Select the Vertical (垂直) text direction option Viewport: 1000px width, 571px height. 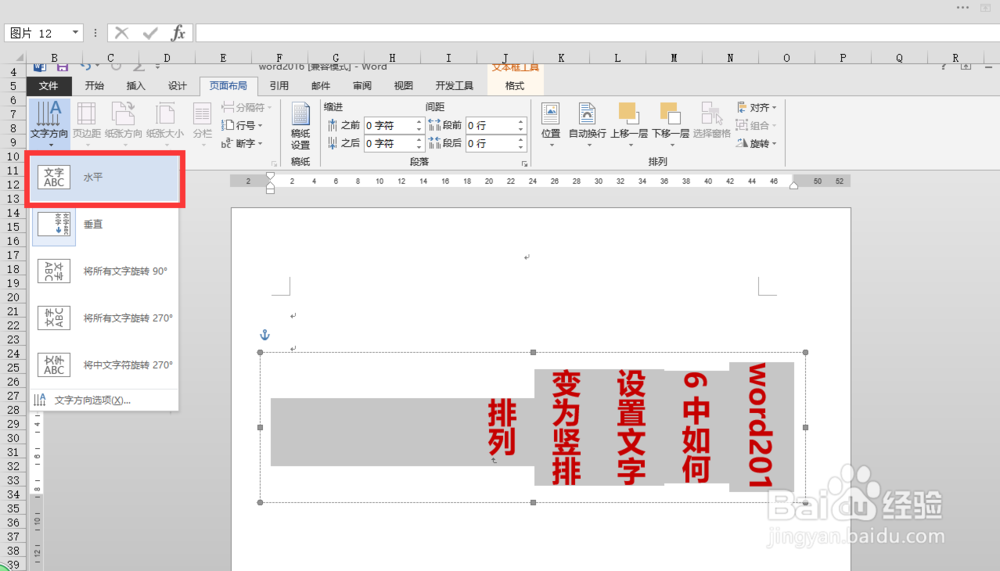pyautogui.click(x=105, y=225)
